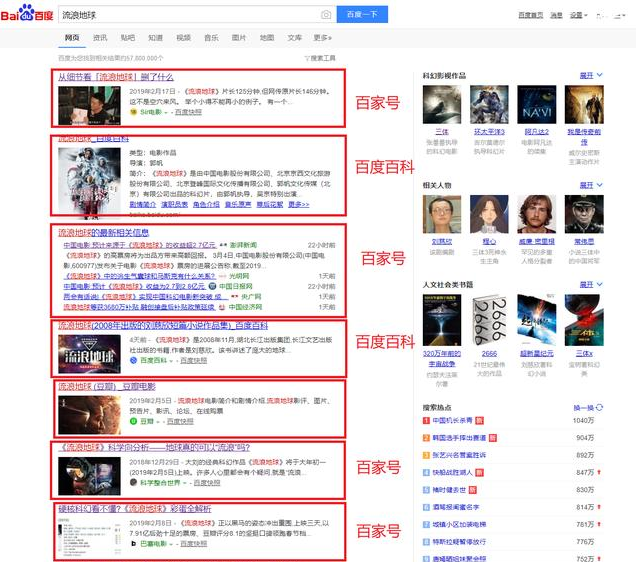Expand the 科幻影视作品 section

pos(591,75)
